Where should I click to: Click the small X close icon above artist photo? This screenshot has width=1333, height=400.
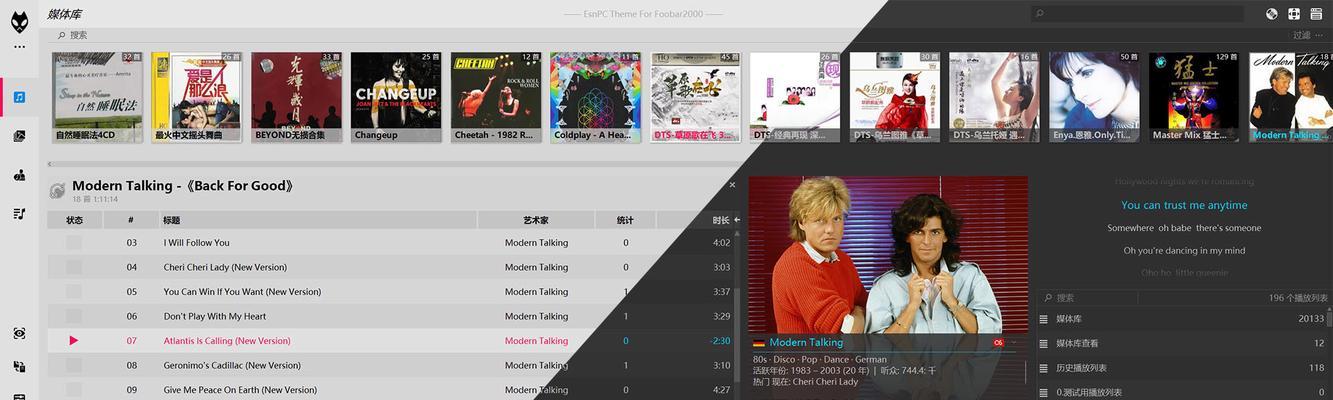[732, 185]
